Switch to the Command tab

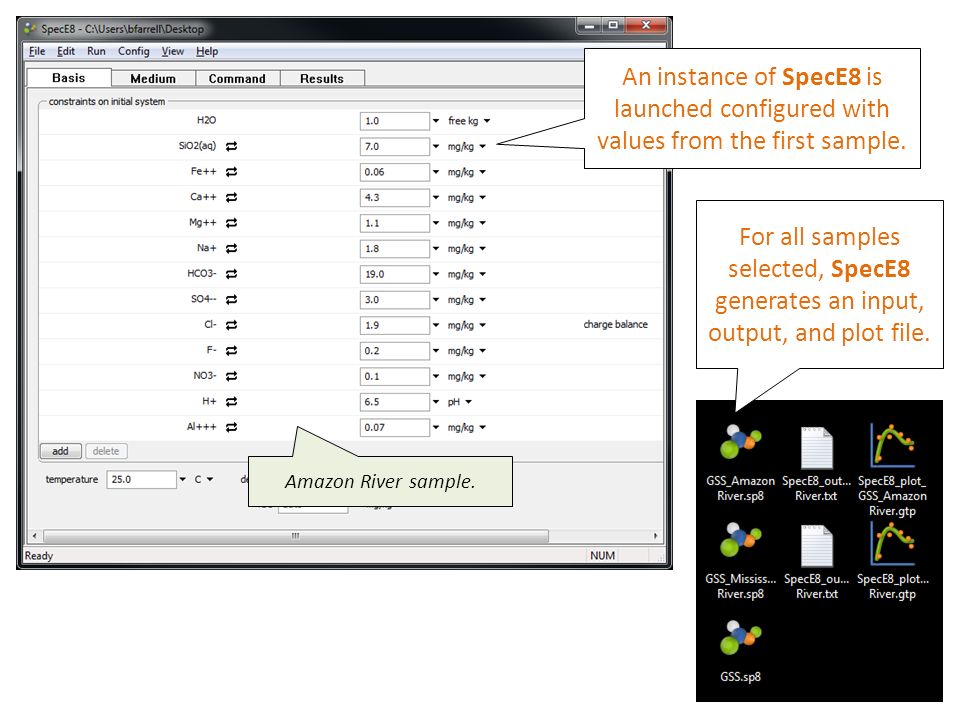238,78
